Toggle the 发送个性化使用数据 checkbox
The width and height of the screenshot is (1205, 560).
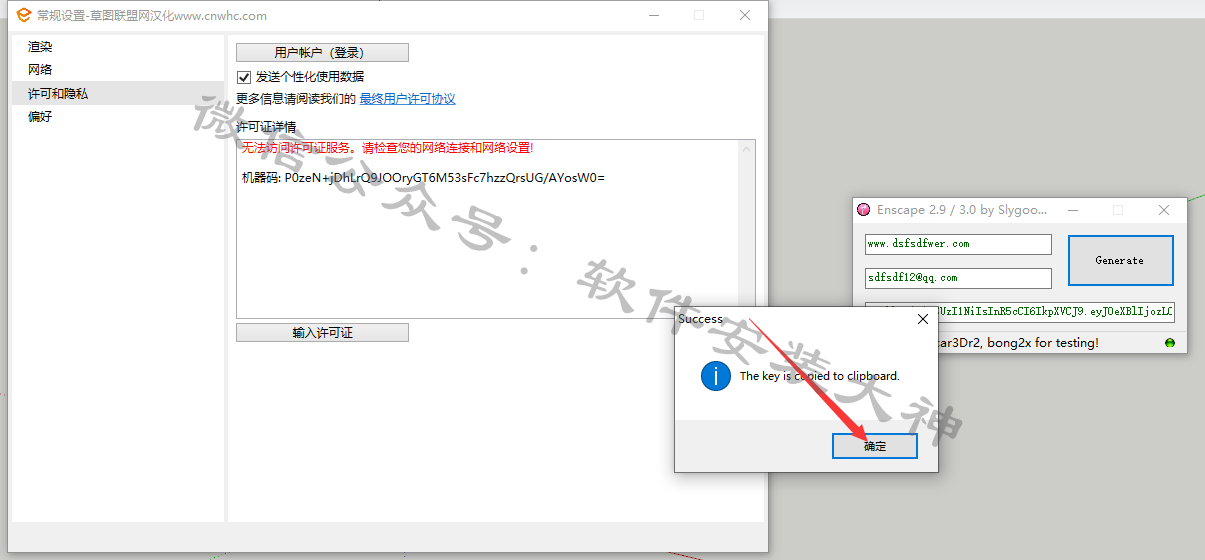(244, 77)
